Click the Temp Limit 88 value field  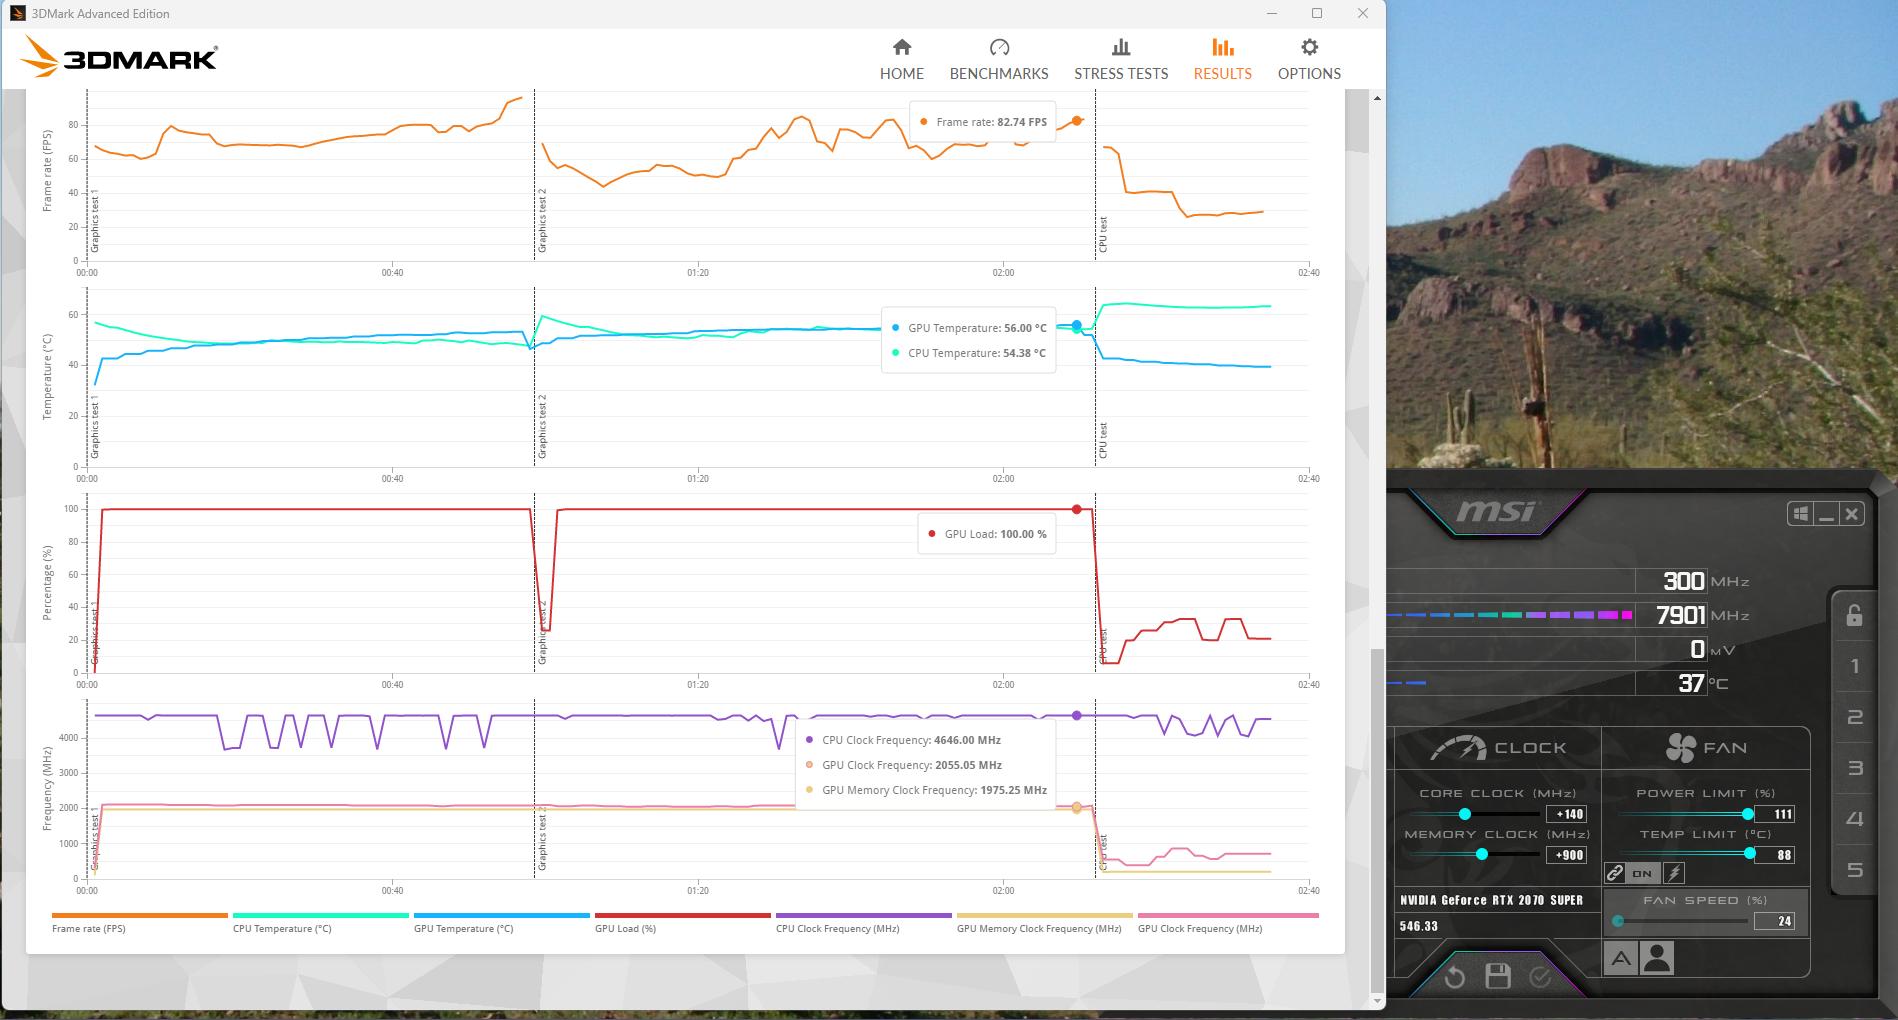coord(1775,855)
